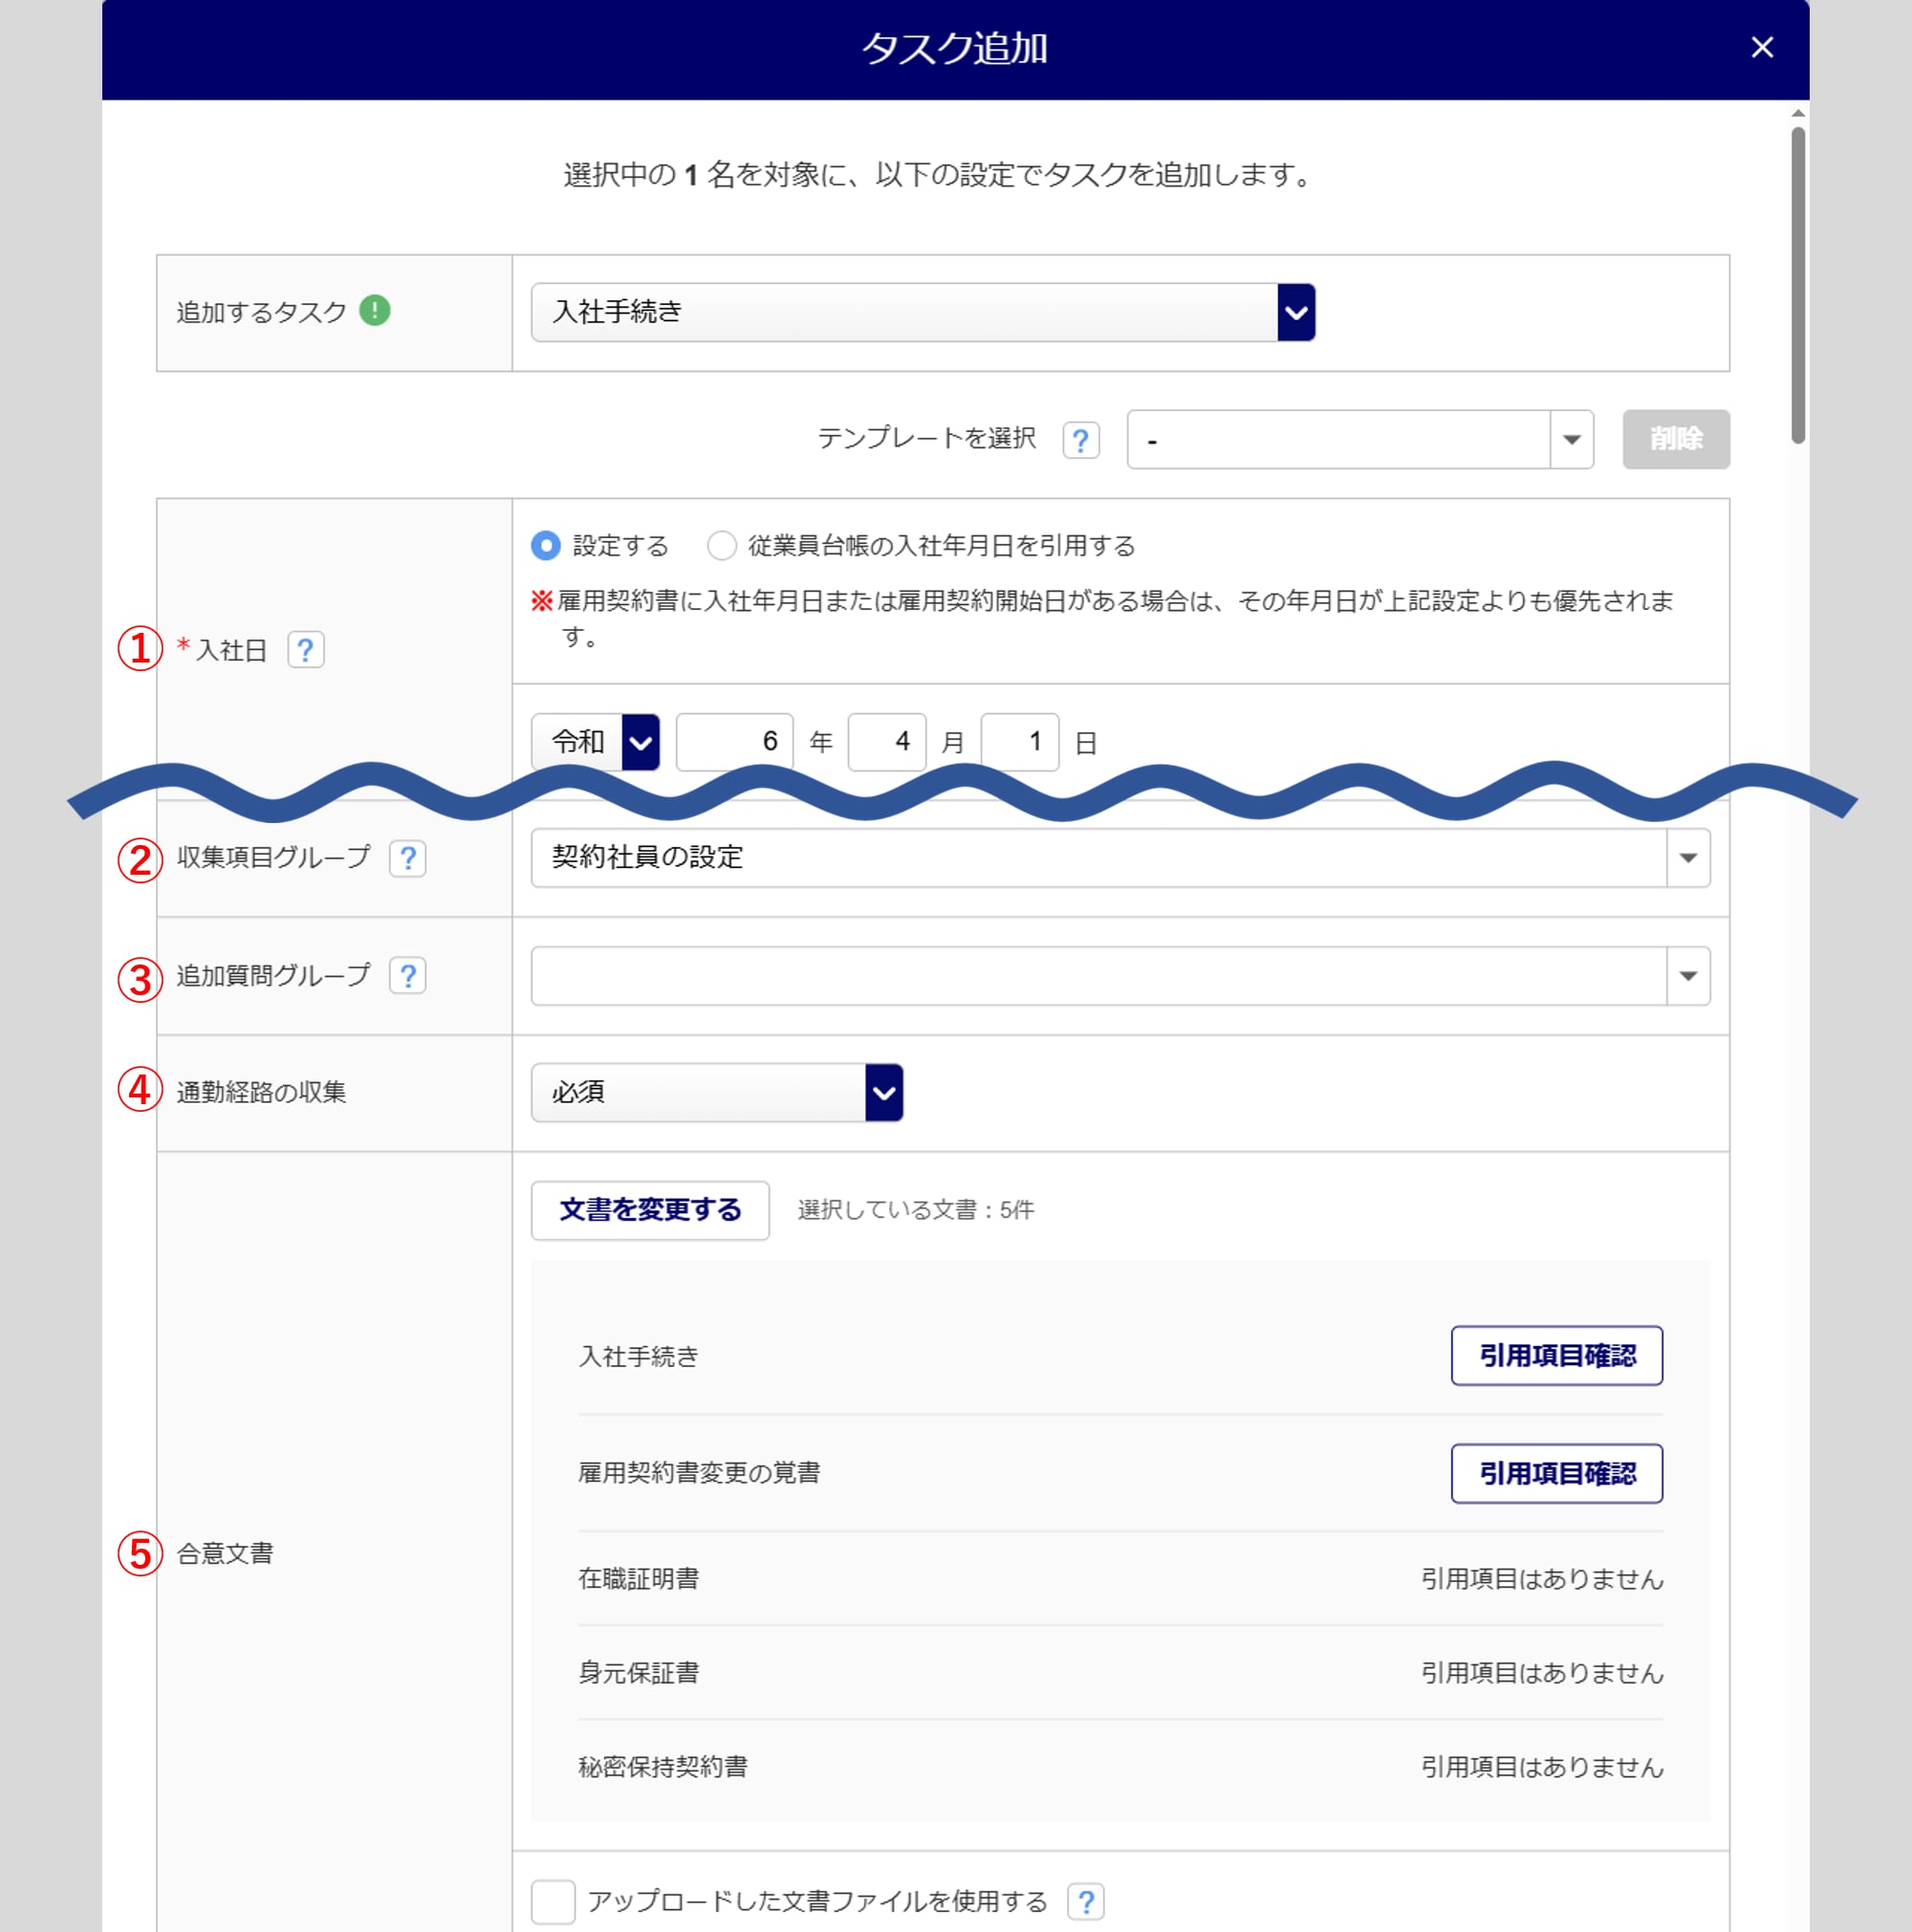This screenshot has width=1912, height=1932.
Task: Click the day input field showing 1
Action: click(1020, 742)
